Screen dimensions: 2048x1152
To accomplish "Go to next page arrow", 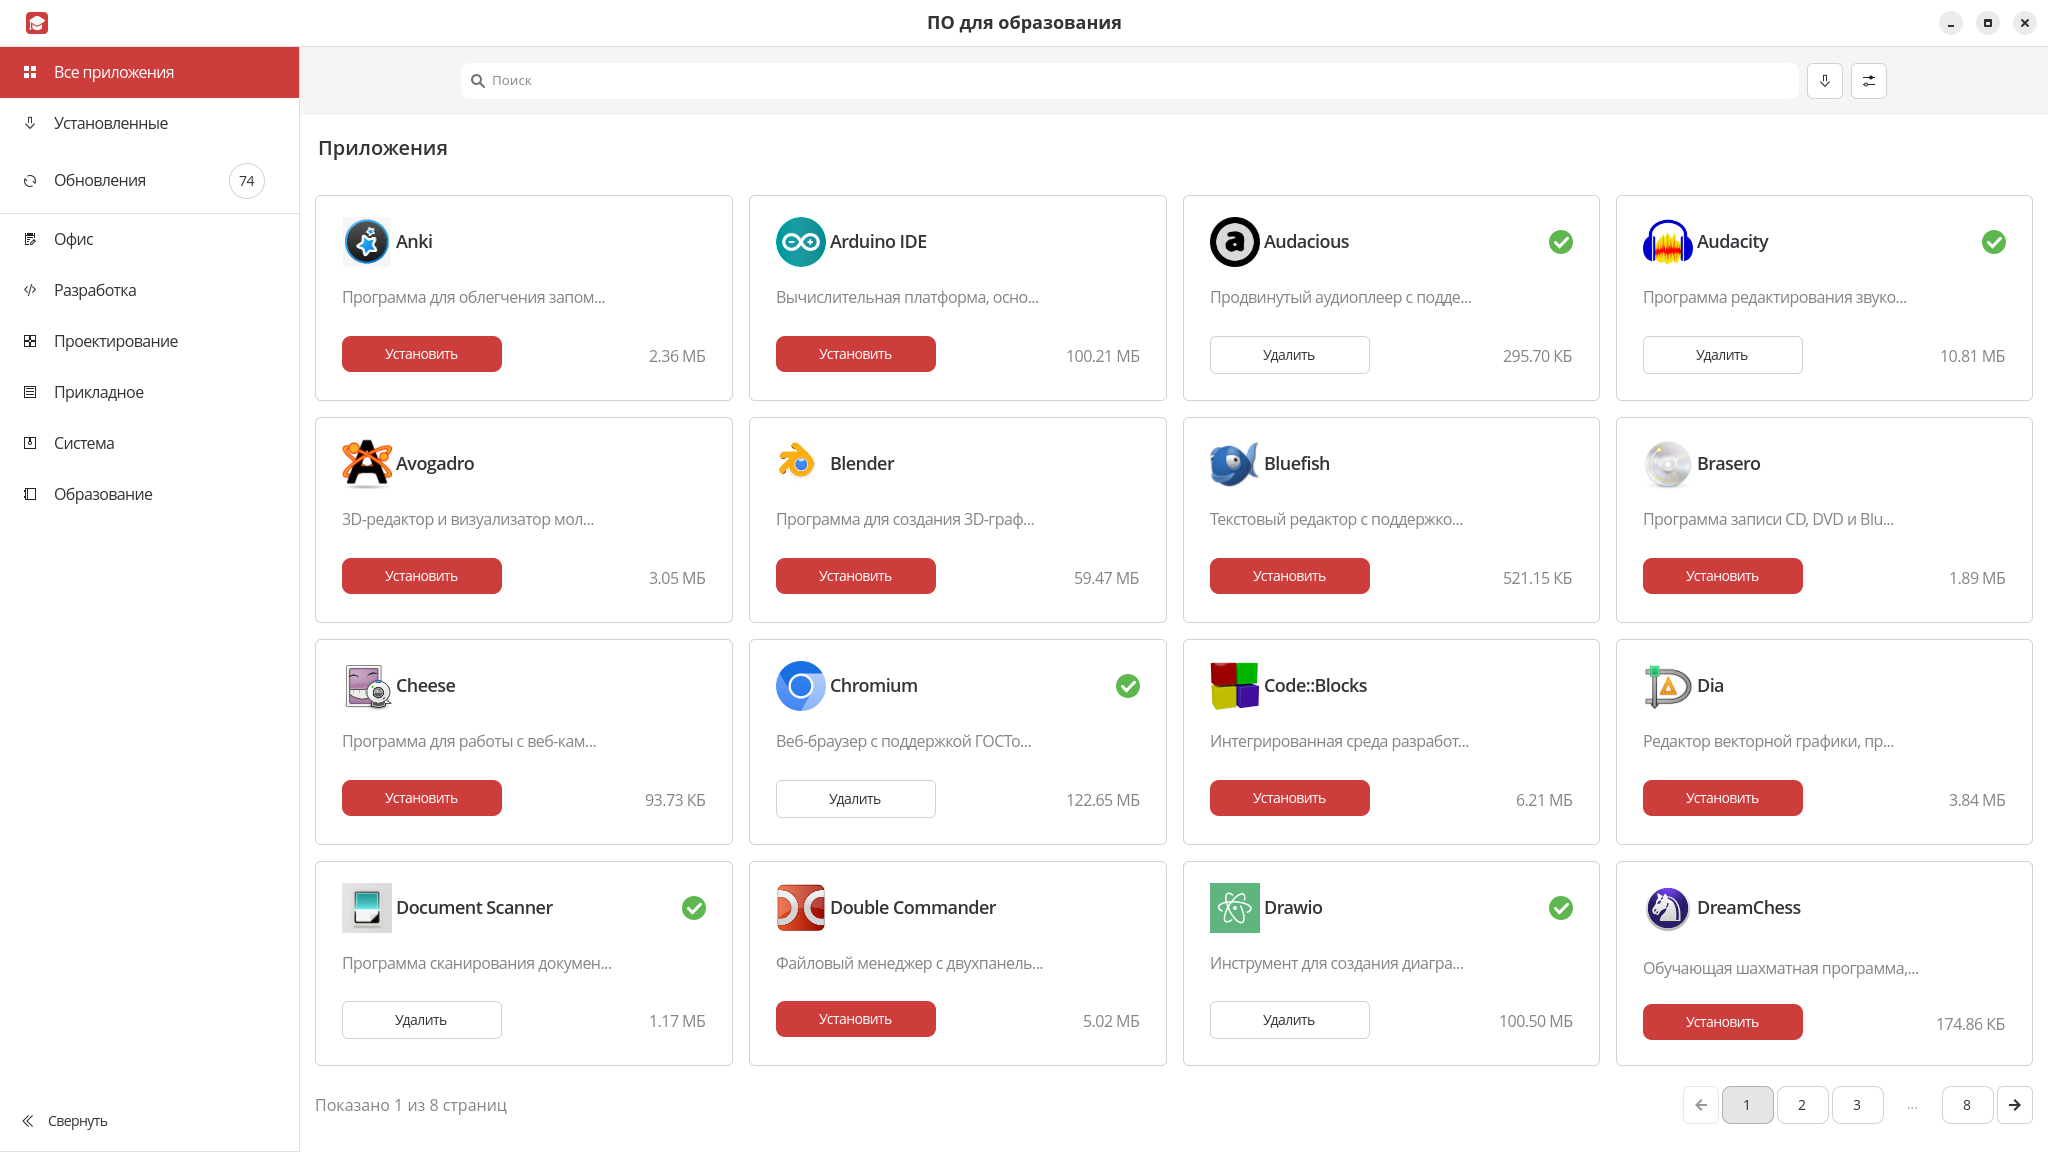I will pyautogui.click(x=2015, y=1105).
